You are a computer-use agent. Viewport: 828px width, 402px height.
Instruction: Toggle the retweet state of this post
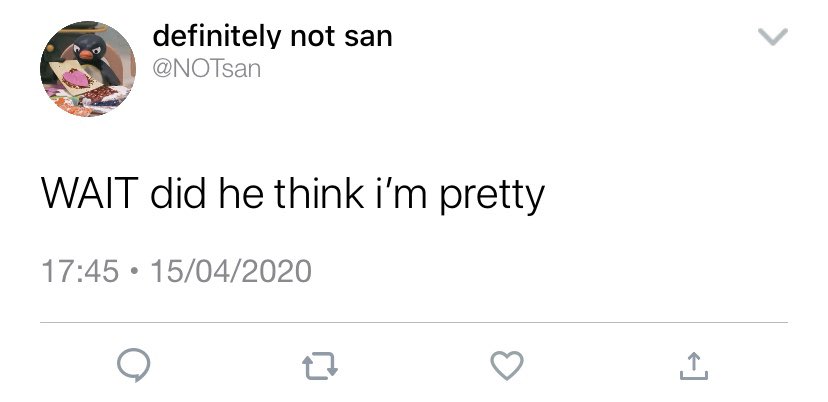tap(319, 367)
